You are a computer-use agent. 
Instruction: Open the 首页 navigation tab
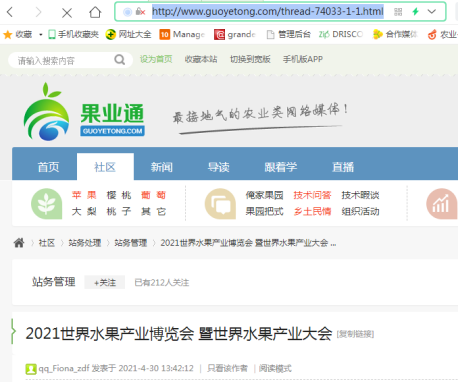click(x=48, y=167)
